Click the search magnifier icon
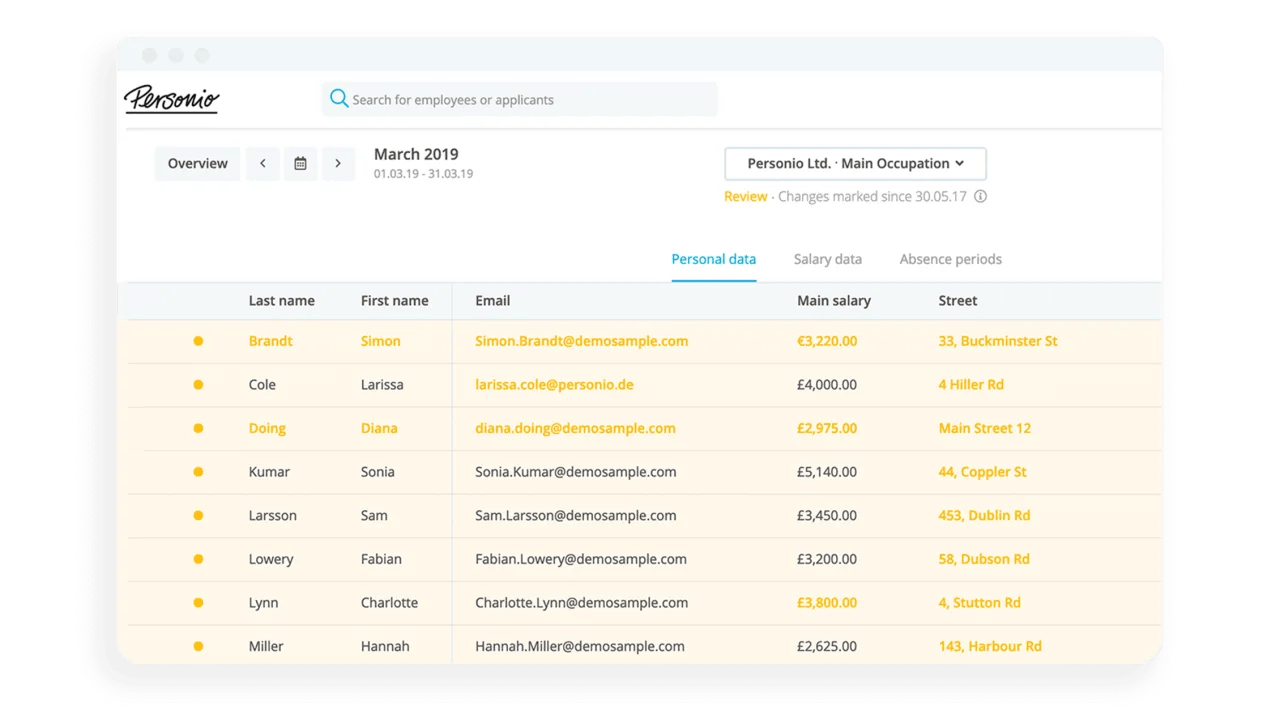 pyautogui.click(x=339, y=99)
